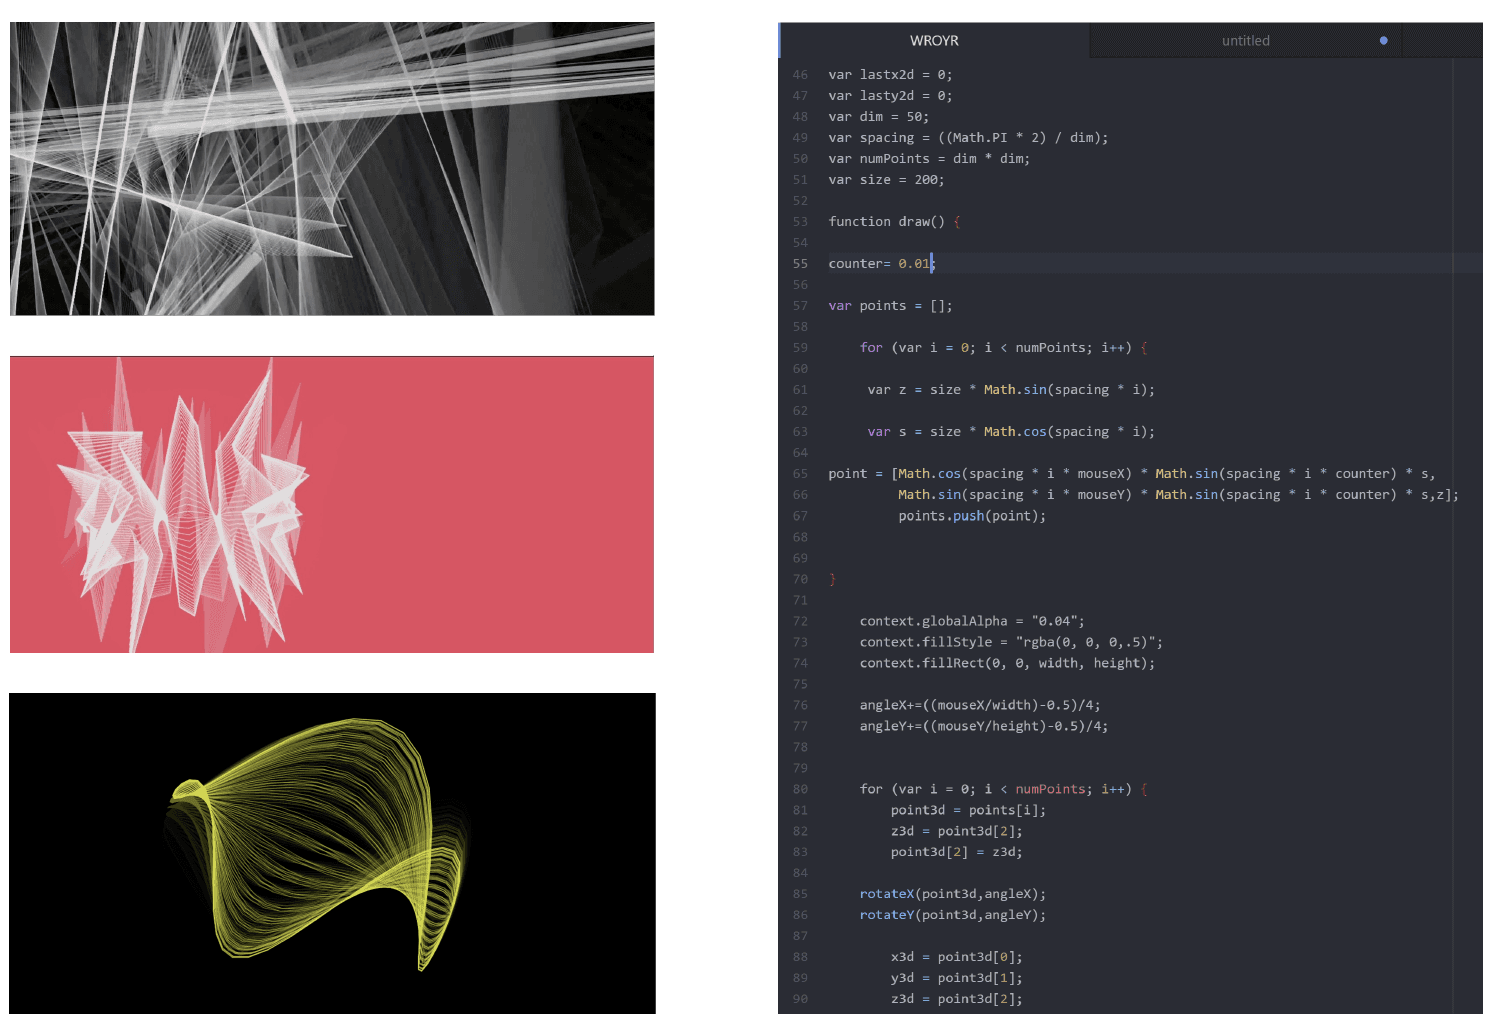
Task: Click 'var lastx2d = 0;' line
Action: click(890, 75)
